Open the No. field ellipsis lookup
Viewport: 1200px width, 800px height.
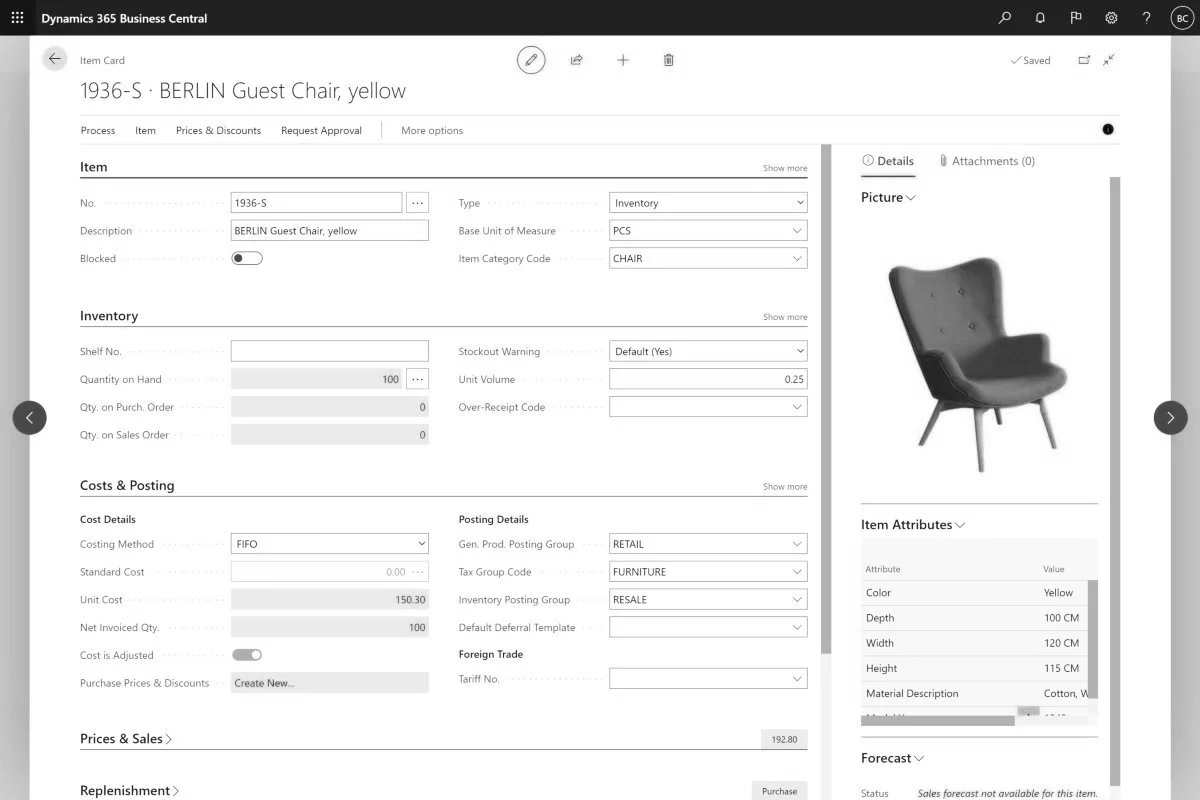(418, 203)
